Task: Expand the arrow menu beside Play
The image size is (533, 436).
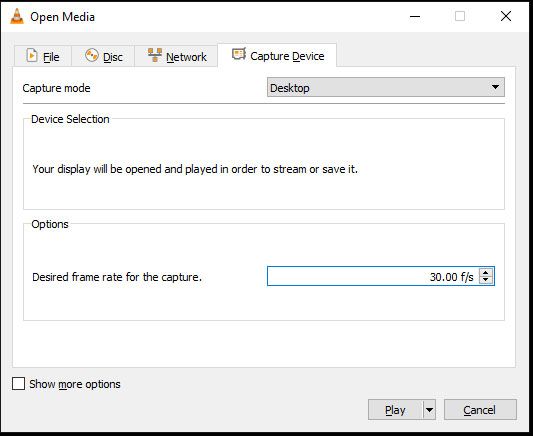Action: pyautogui.click(x=429, y=410)
